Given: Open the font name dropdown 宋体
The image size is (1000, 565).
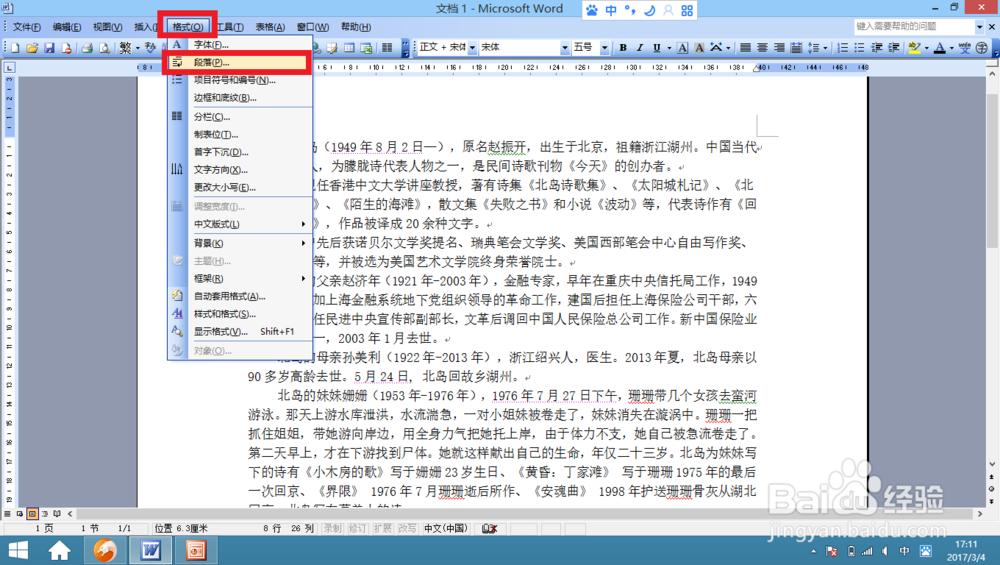Looking at the screenshot, I should [x=564, y=48].
